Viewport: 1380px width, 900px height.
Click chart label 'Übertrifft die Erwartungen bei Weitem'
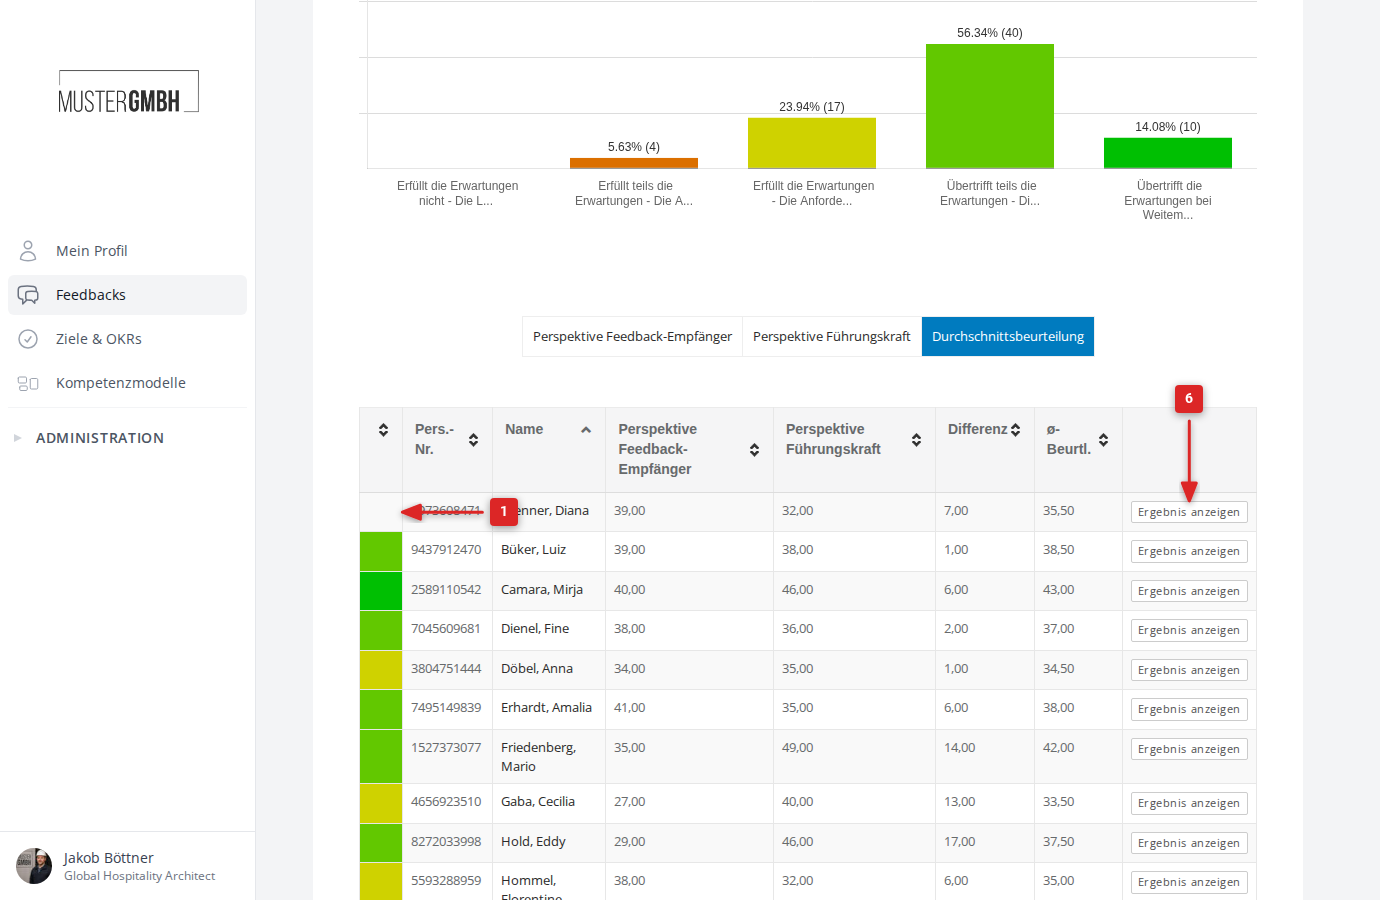(1168, 200)
